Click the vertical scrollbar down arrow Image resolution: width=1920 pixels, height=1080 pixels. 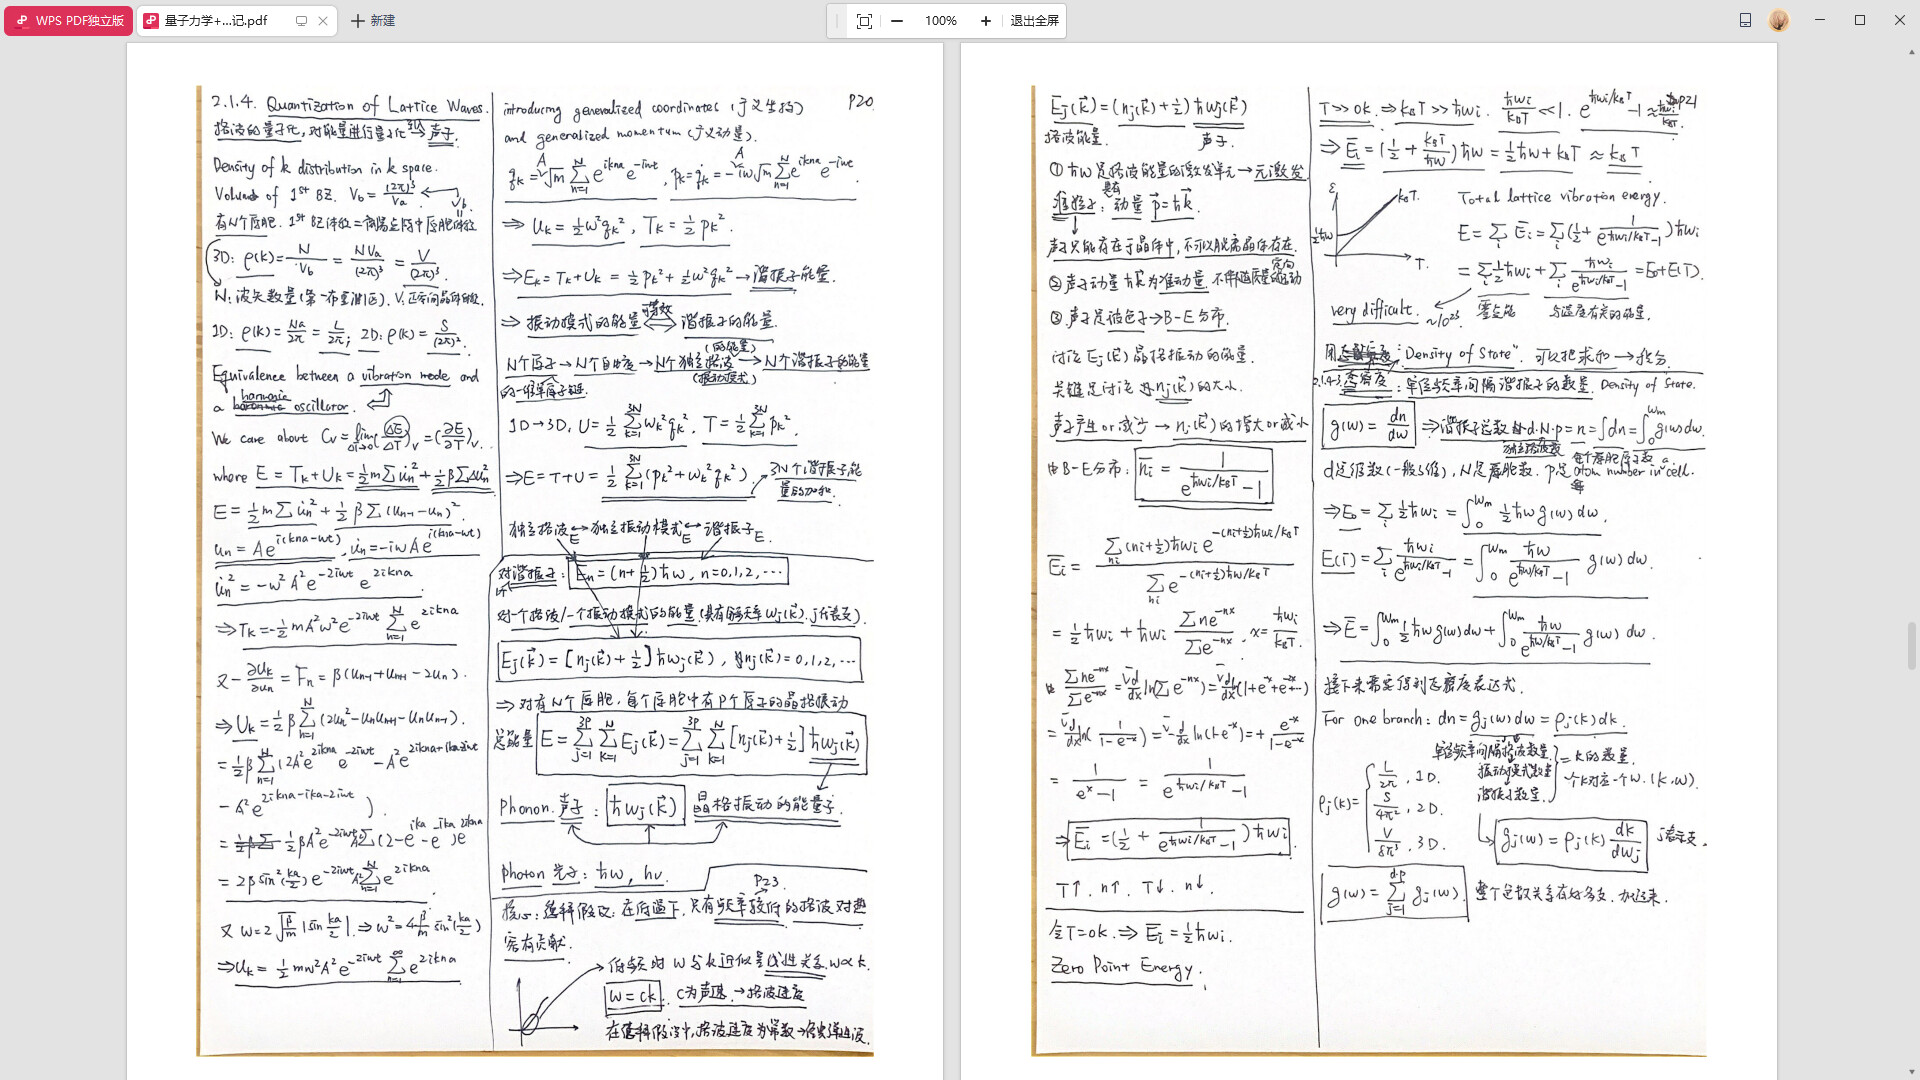tap(1913, 1072)
